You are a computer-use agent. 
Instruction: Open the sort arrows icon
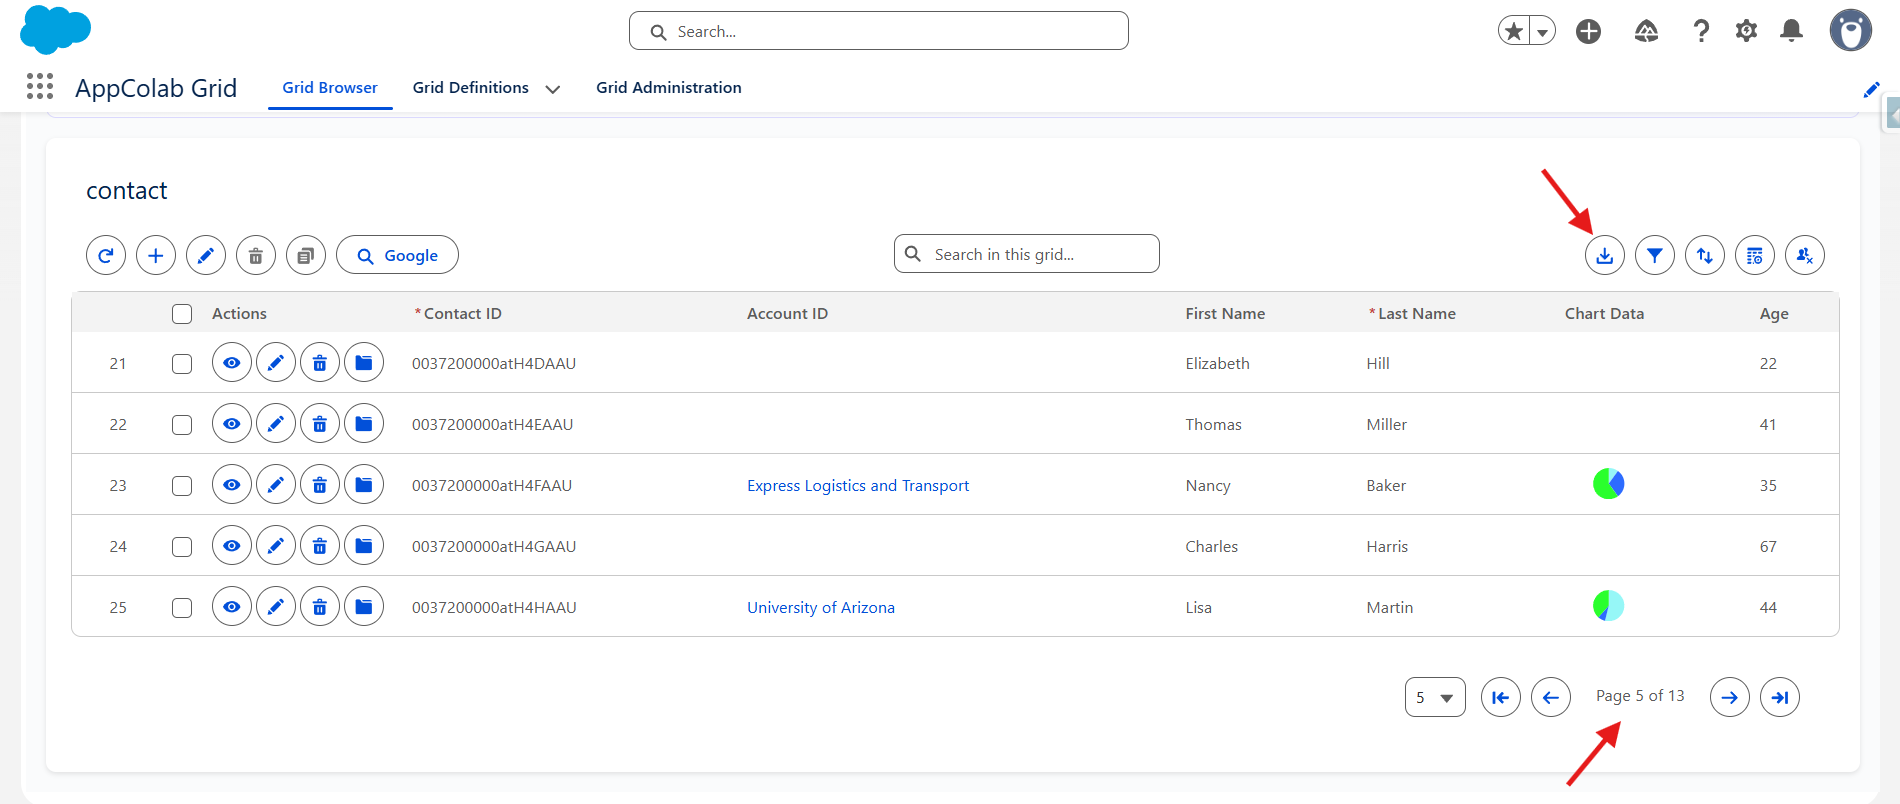pyautogui.click(x=1705, y=255)
